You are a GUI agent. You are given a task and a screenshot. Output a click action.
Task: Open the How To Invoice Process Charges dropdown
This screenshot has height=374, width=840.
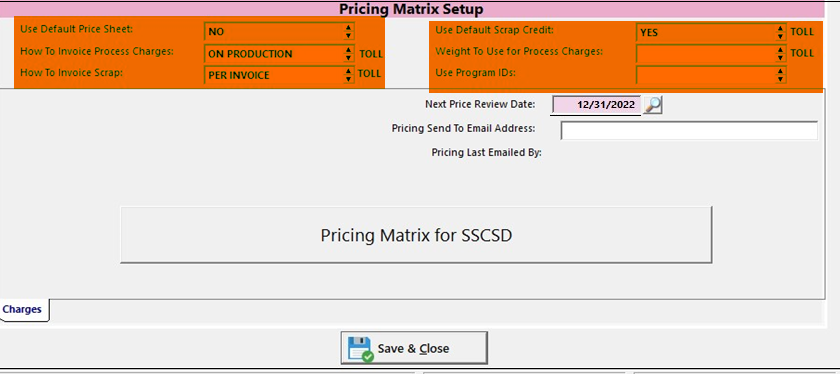click(x=279, y=54)
